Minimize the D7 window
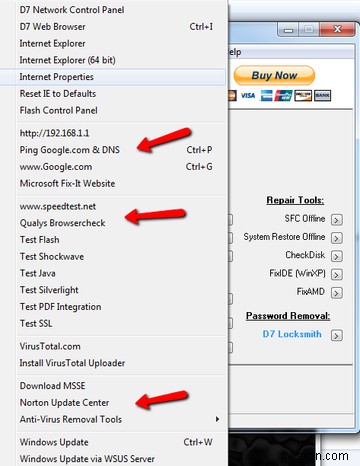360x466 pixels. coord(288,30)
